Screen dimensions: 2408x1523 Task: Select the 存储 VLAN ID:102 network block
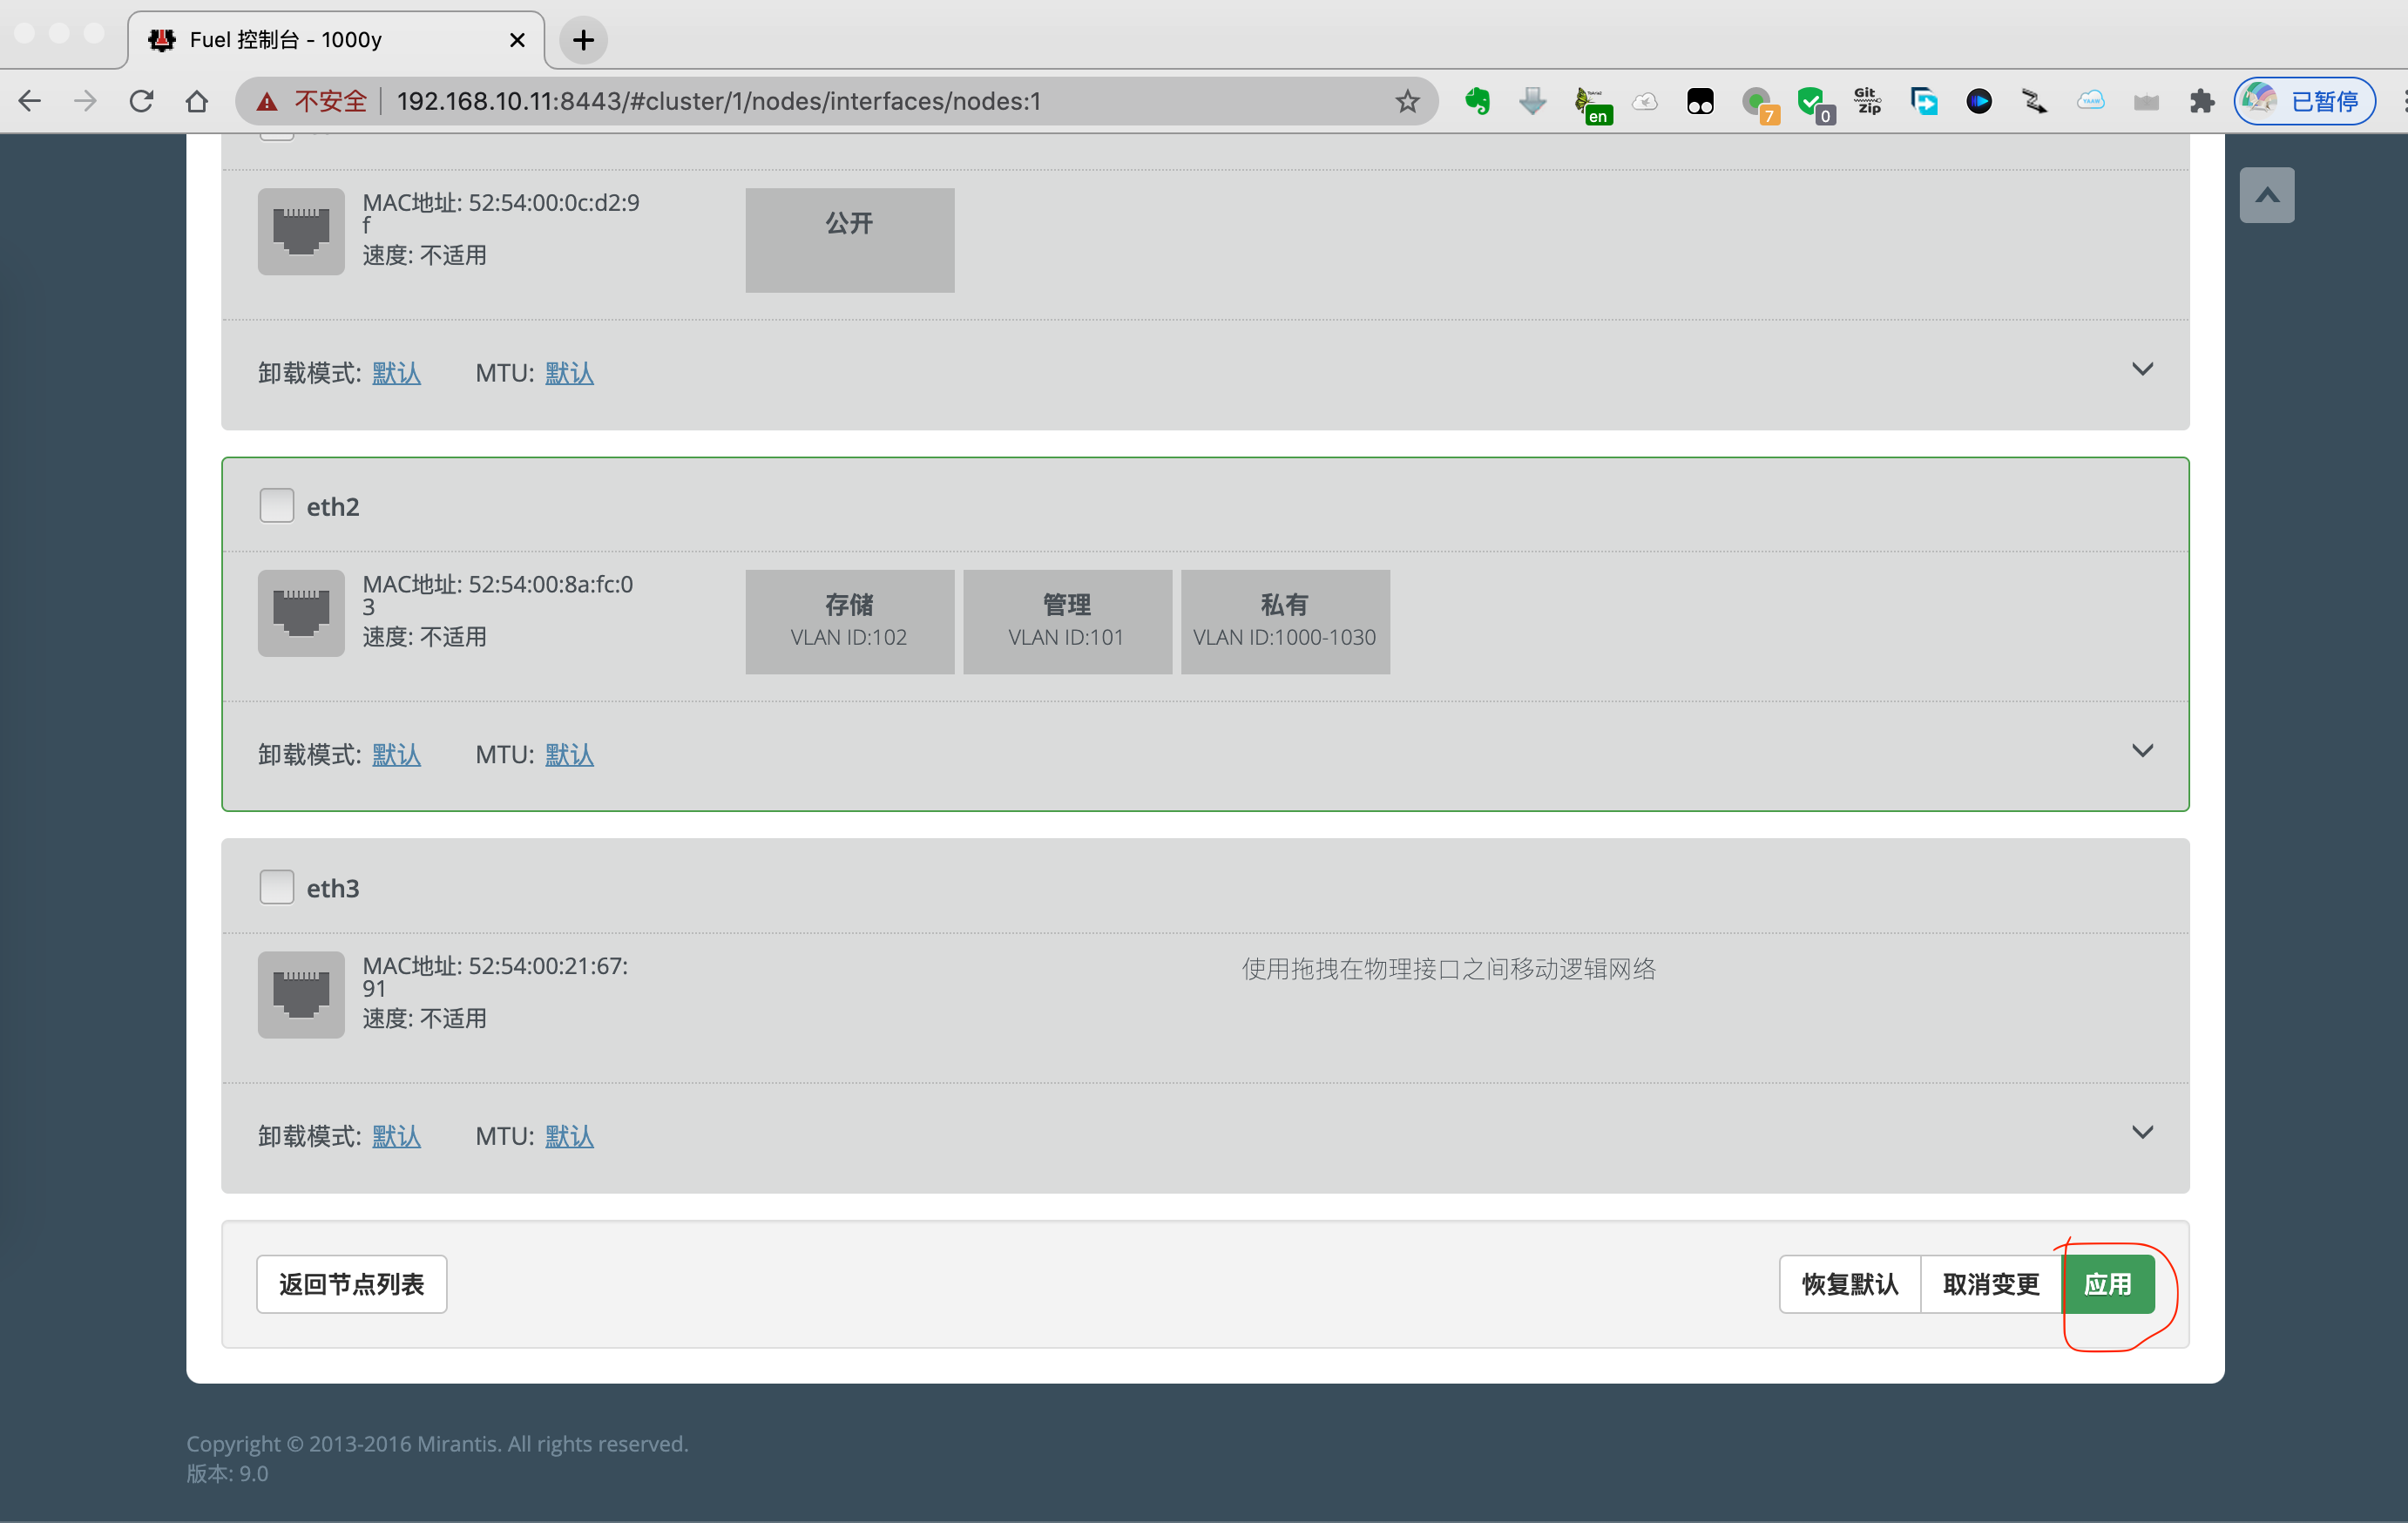click(849, 622)
